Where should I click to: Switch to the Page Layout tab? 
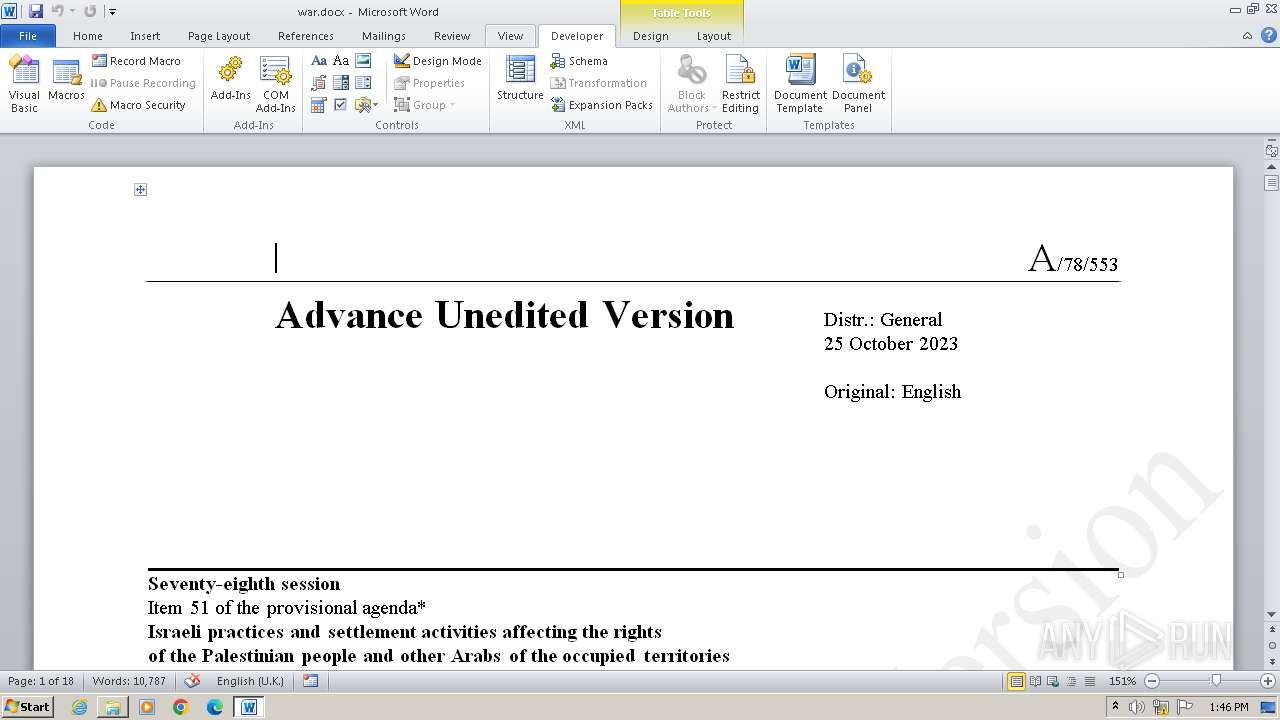[x=219, y=36]
